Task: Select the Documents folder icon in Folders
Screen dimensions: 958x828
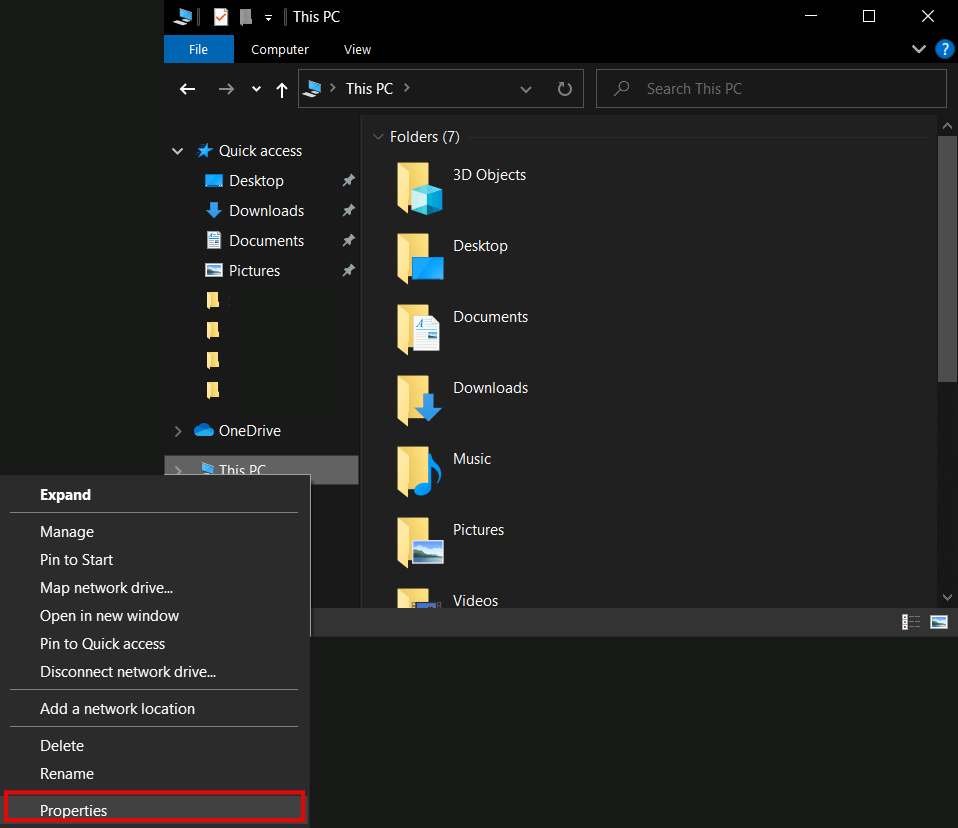Action: (419, 330)
